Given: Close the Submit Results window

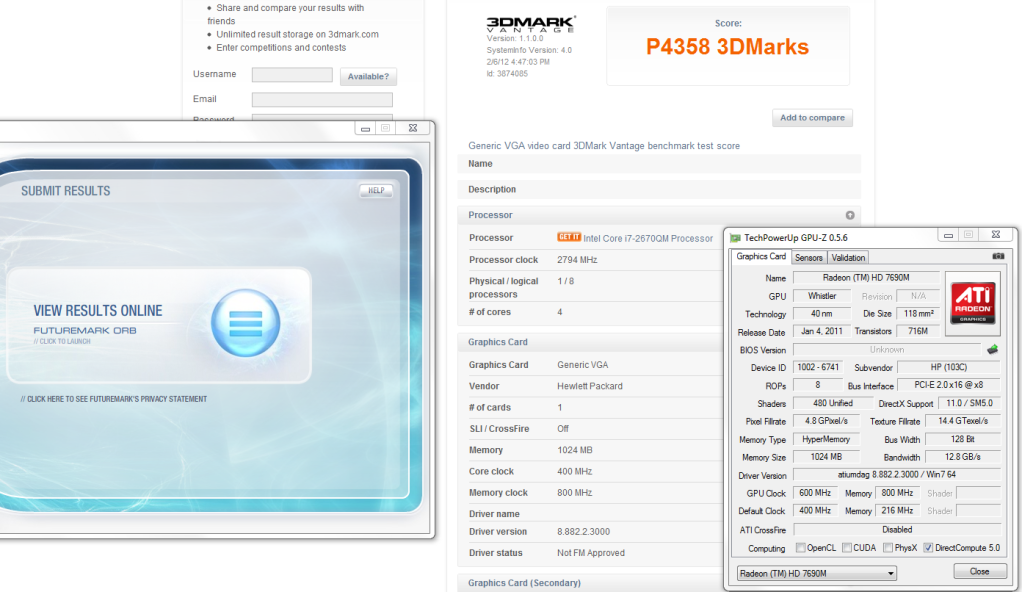Looking at the screenshot, I should pos(413,128).
